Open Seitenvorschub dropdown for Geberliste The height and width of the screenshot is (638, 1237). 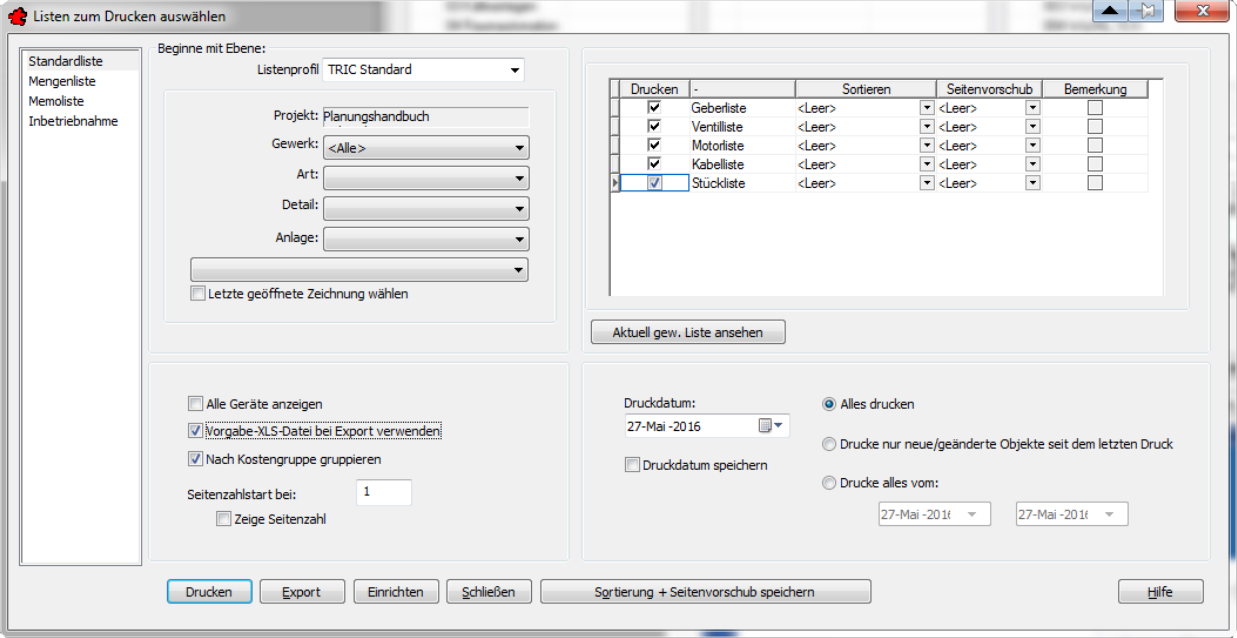point(1033,108)
